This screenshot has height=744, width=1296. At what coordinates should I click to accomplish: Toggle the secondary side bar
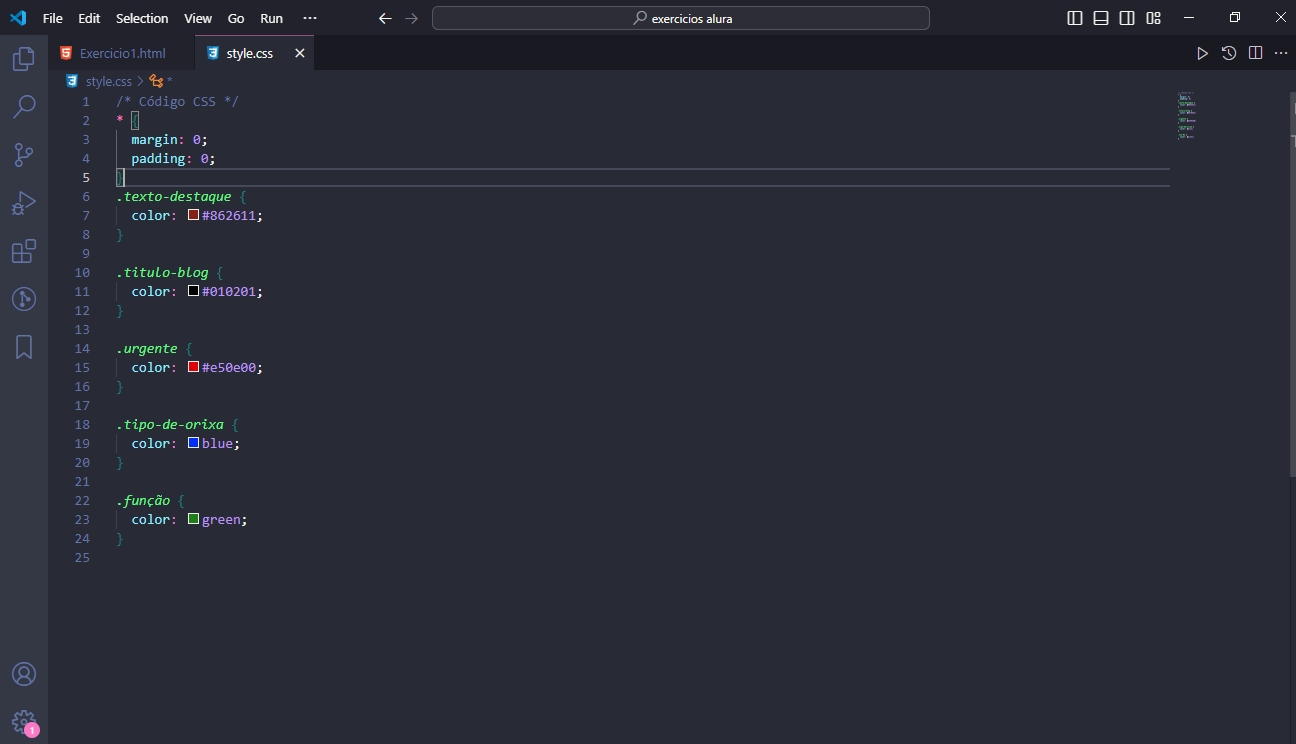coord(1127,18)
